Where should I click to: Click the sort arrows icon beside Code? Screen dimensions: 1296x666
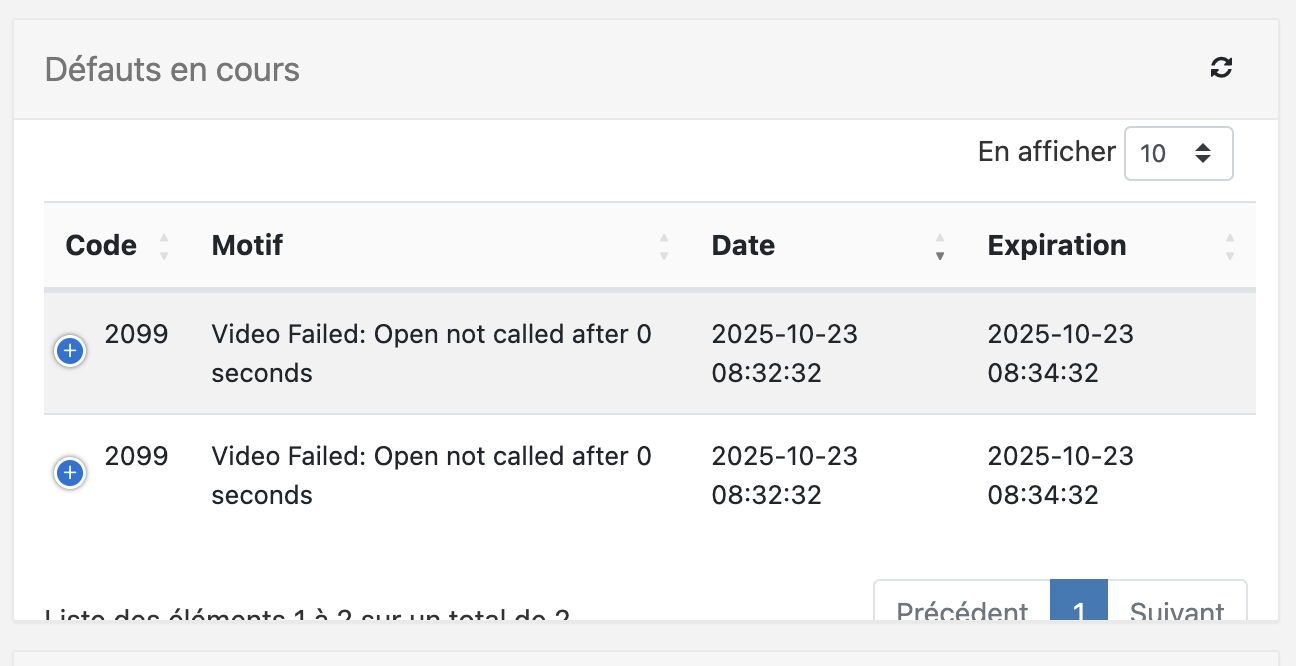click(164, 246)
